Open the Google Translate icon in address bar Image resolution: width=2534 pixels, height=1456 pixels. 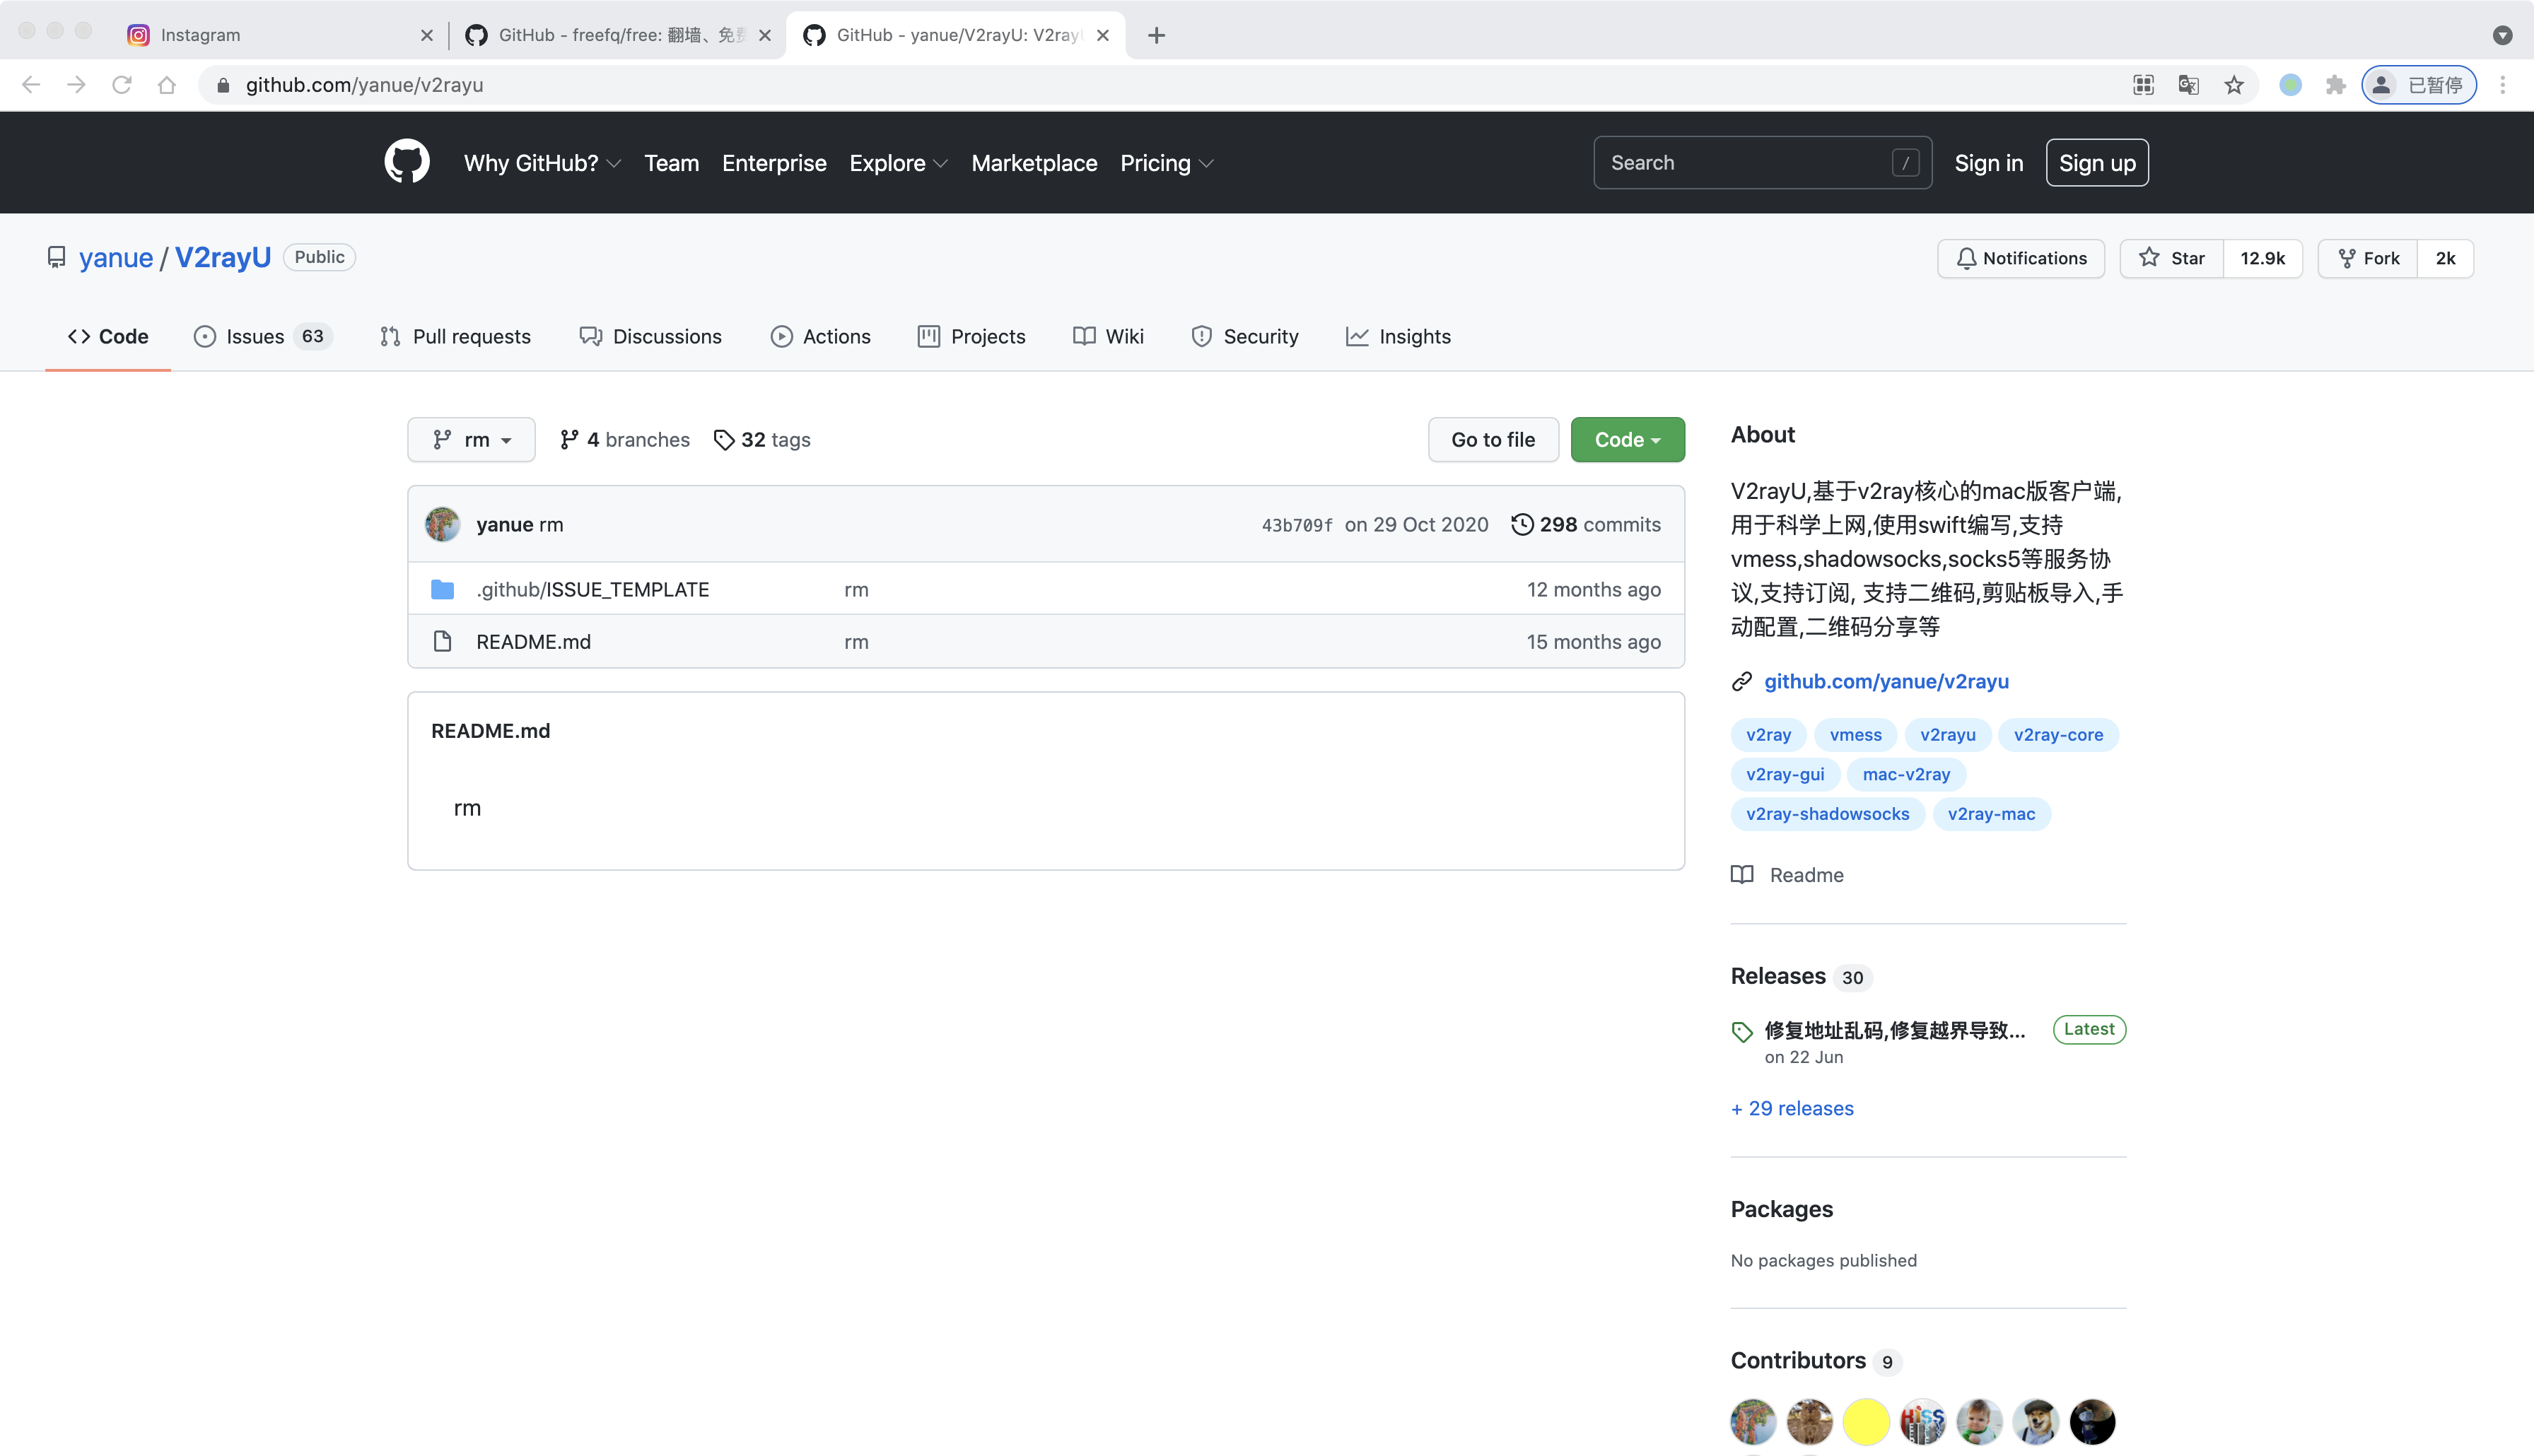(x=2189, y=85)
